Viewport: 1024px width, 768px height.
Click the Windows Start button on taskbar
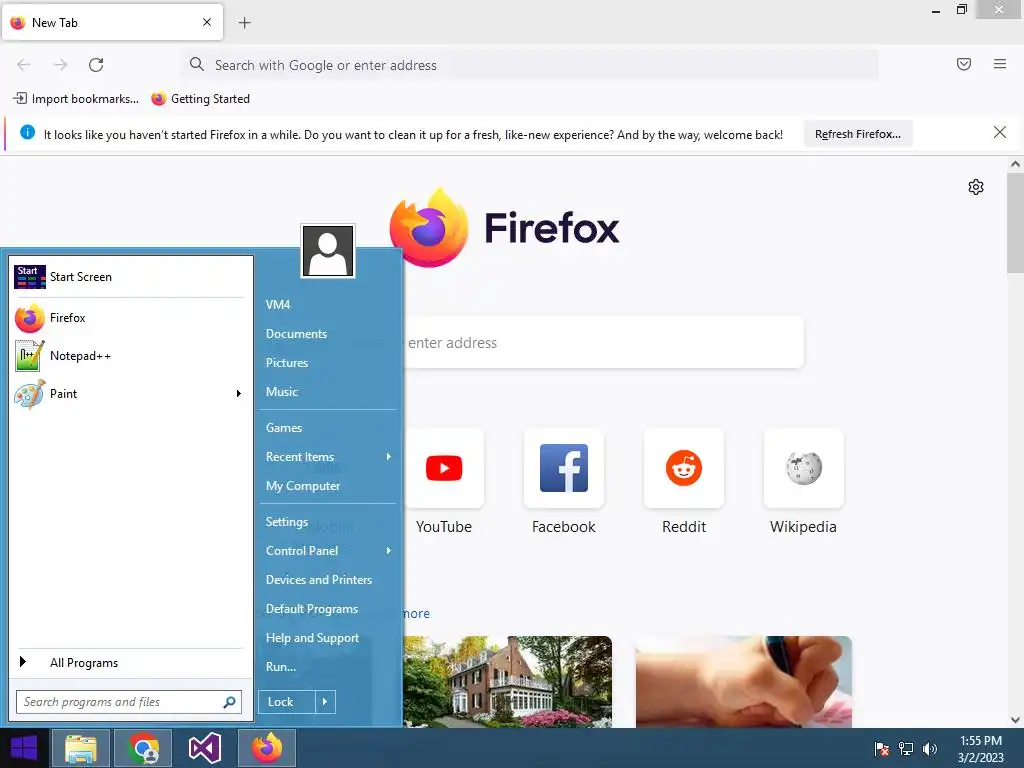pos(24,748)
